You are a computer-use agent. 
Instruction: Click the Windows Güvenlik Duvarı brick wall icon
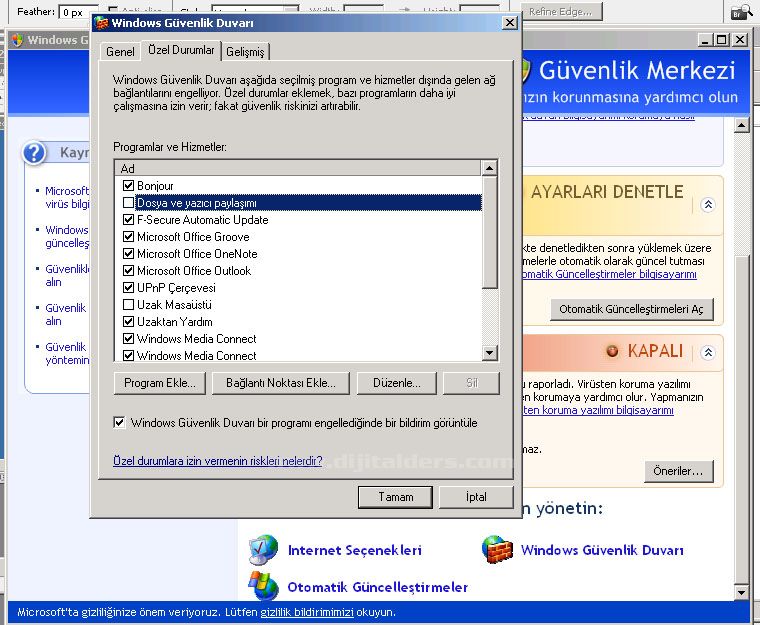497,549
